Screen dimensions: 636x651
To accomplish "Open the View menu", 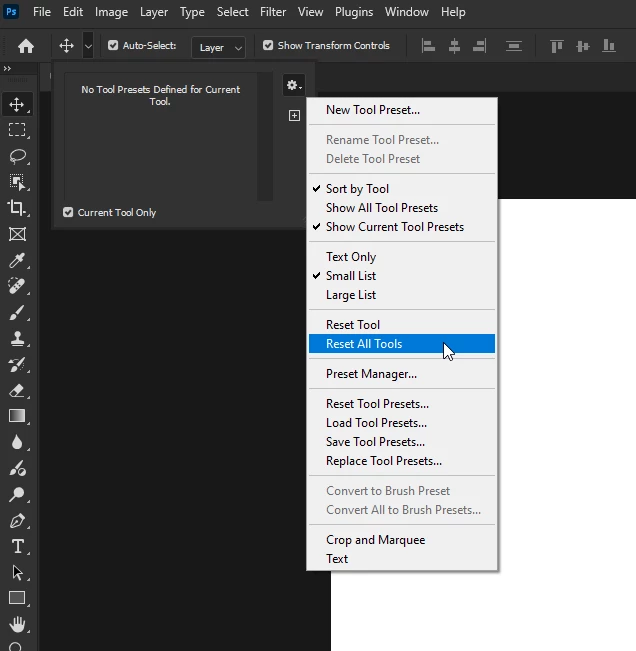I will coord(311,12).
